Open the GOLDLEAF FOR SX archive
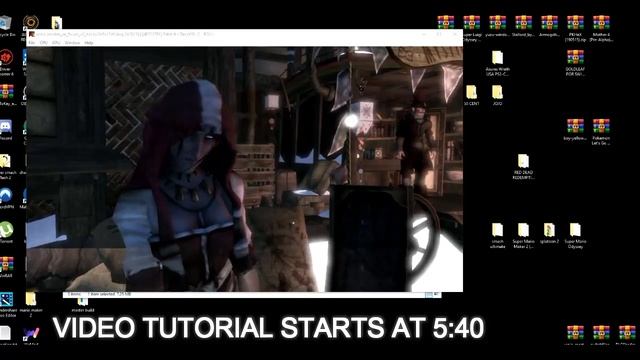The image size is (640, 360). (x=575, y=63)
